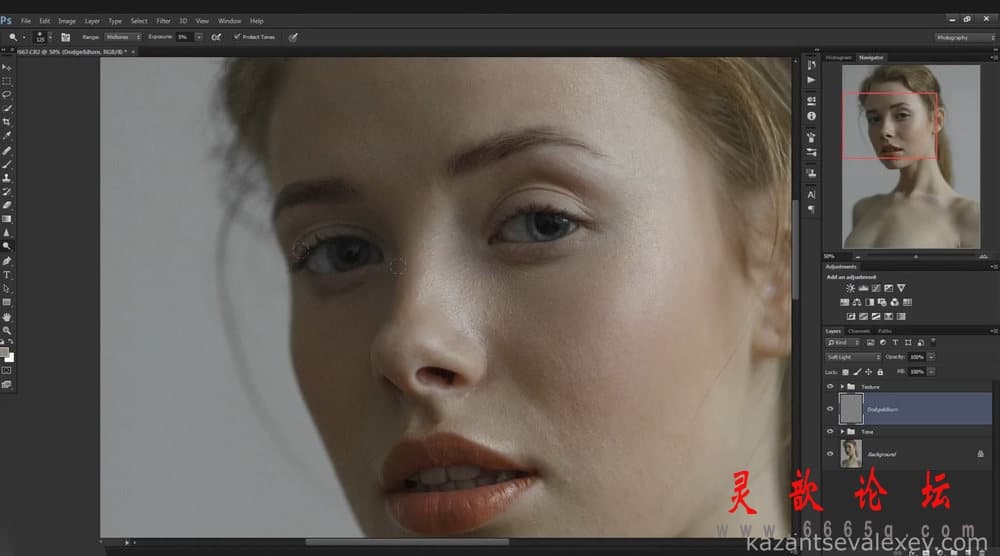1000x556 pixels.
Task: Open the Exposure slider dropdown arrow
Action: click(x=199, y=37)
